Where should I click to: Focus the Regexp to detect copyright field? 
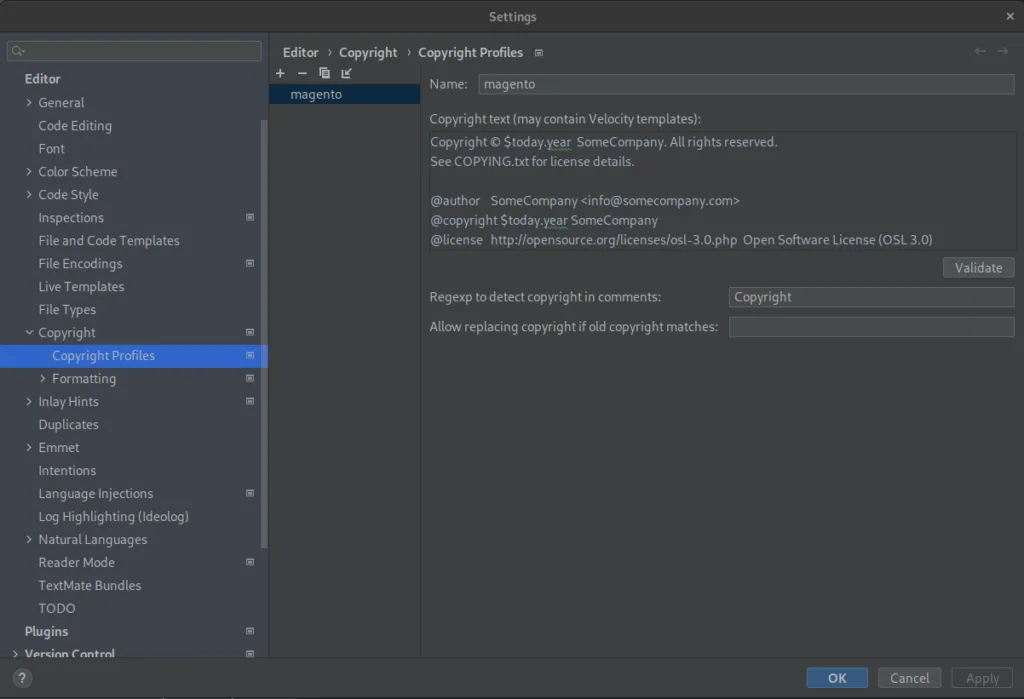(x=871, y=297)
